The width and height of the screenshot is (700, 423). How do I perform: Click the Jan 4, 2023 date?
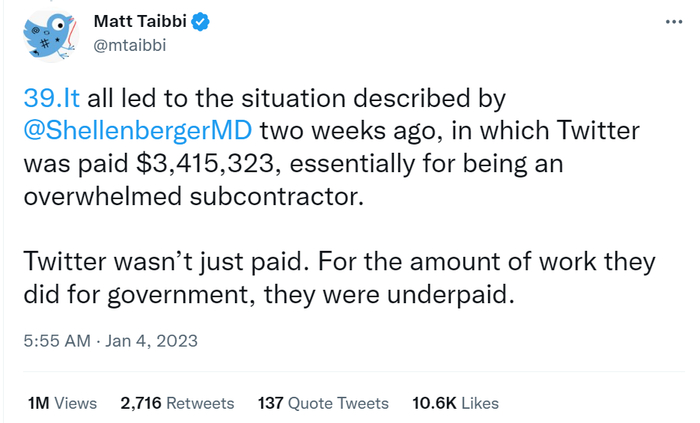155,340
